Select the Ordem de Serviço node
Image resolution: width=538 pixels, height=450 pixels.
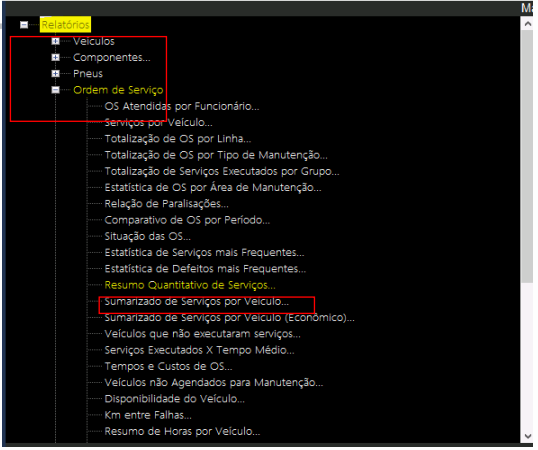click(x=118, y=90)
